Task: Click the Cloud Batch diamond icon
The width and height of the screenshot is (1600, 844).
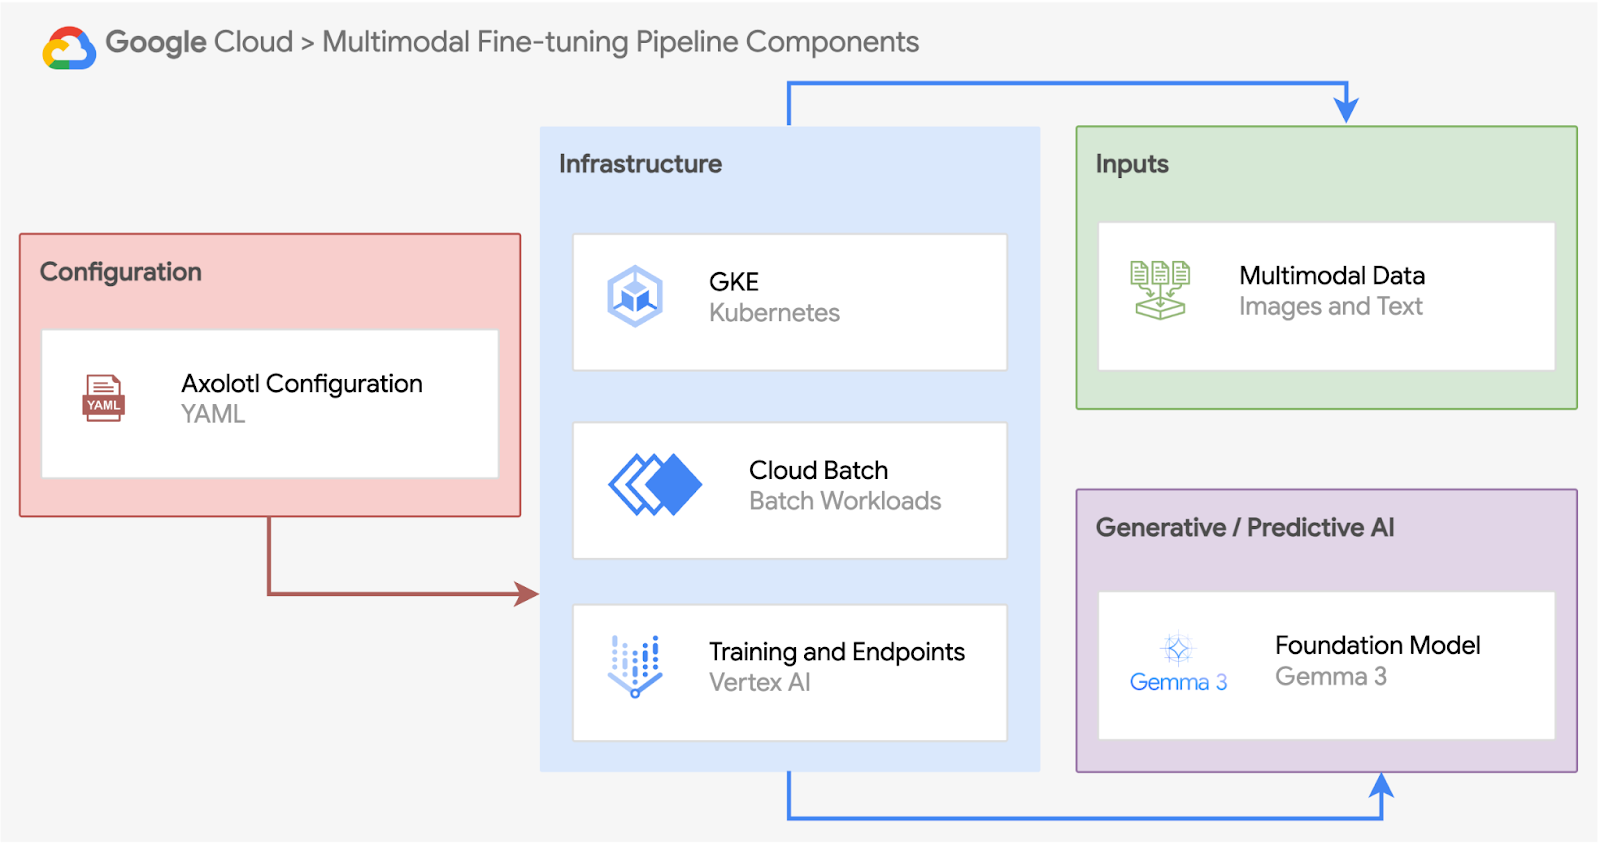Action: [655, 485]
